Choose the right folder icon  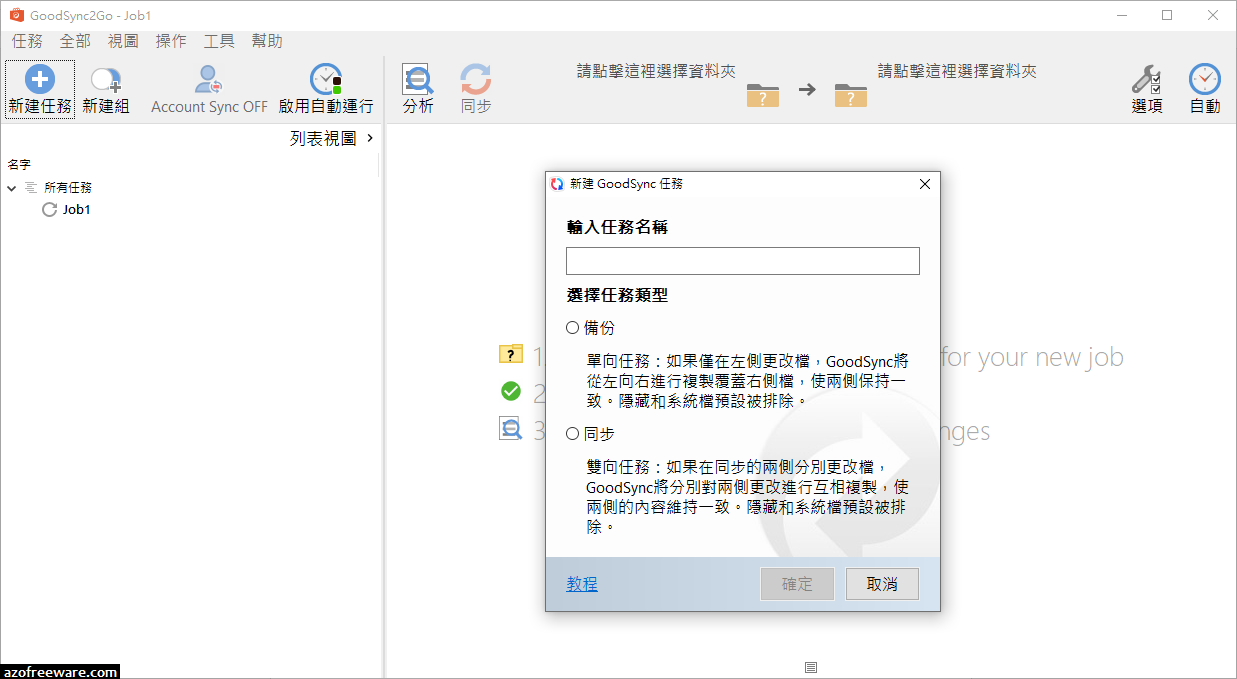coord(851,95)
